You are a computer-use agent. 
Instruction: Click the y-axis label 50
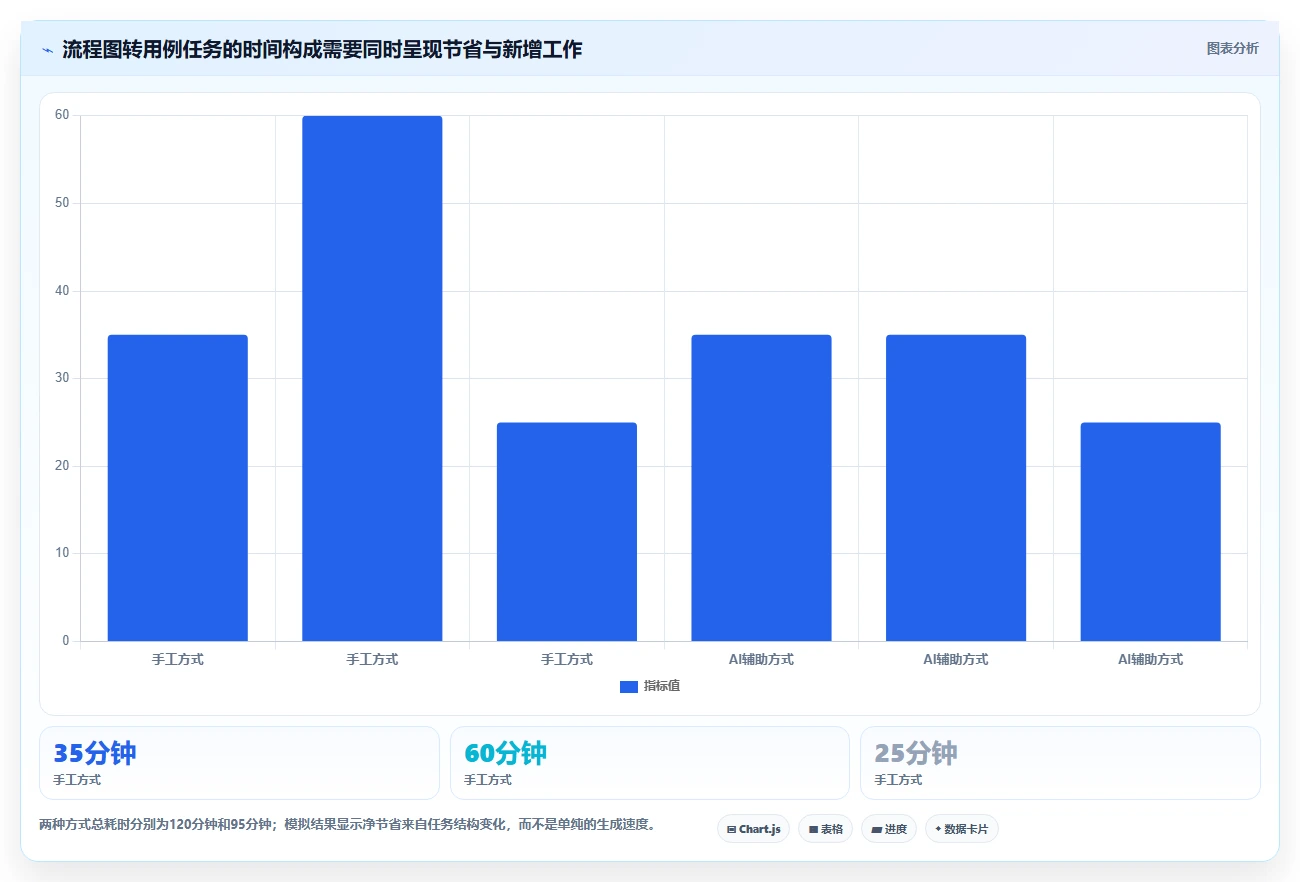(x=62, y=203)
